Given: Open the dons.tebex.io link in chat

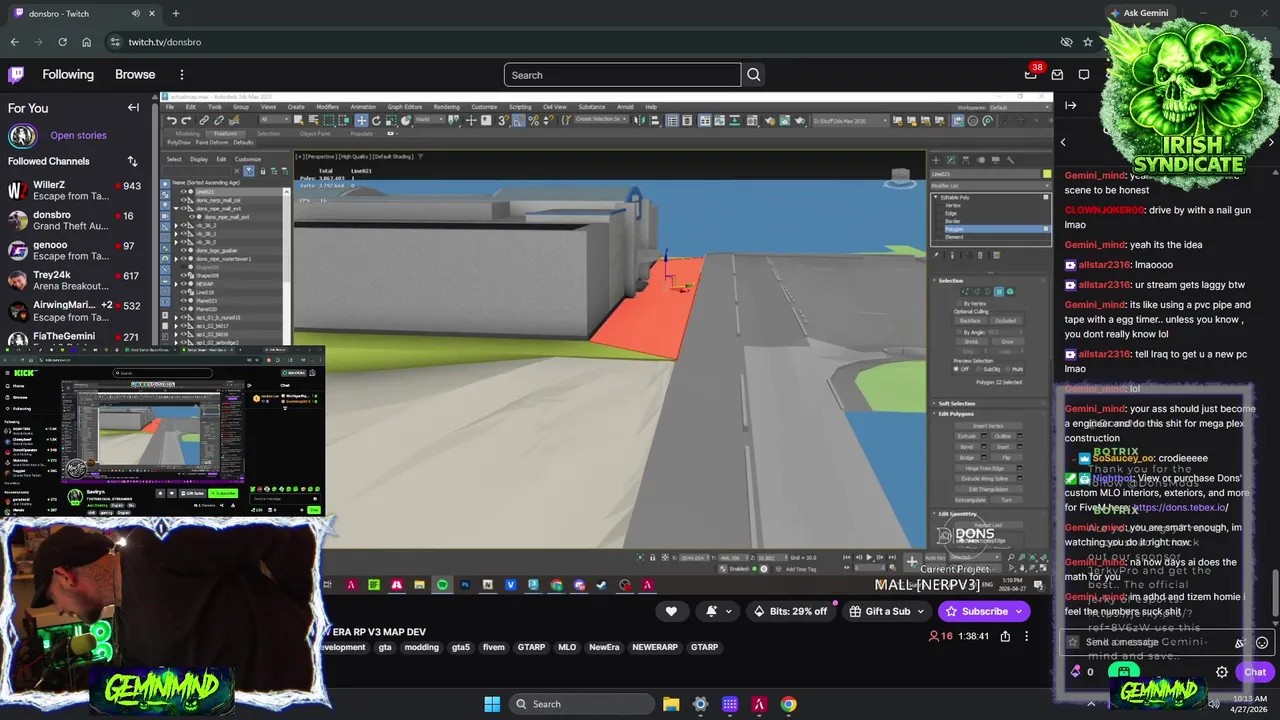Looking at the screenshot, I should coord(1180,508).
